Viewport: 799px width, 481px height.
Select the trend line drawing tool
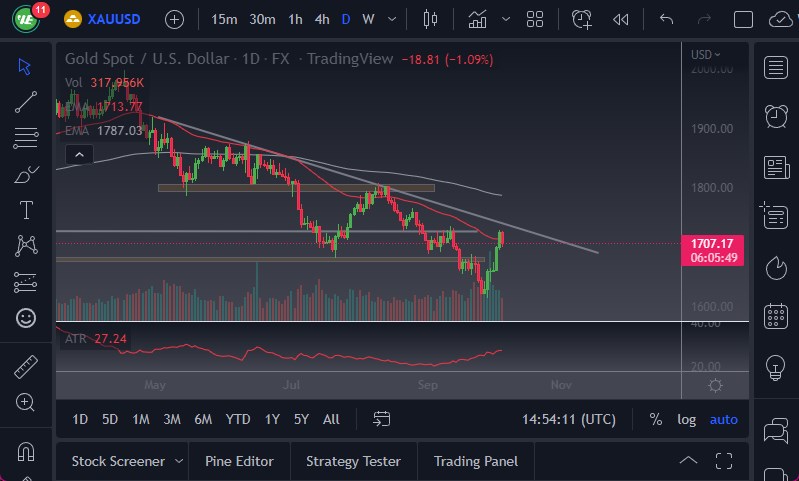(x=26, y=101)
